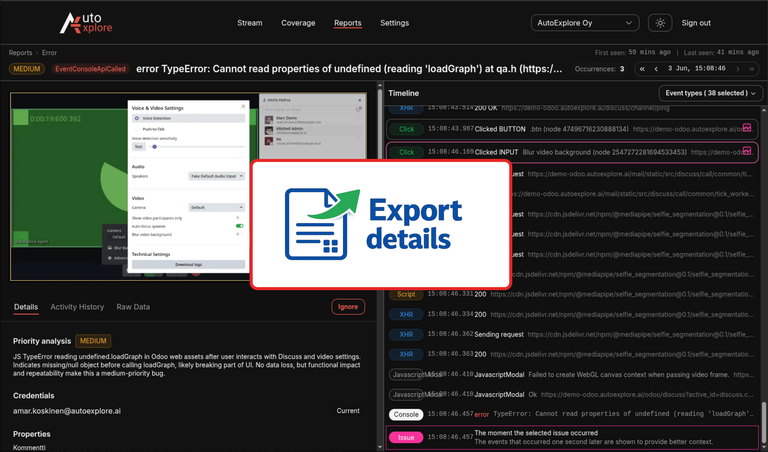The width and height of the screenshot is (768, 452).
Task: Select the pink Issue timeline row
Action: click(x=572, y=437)
